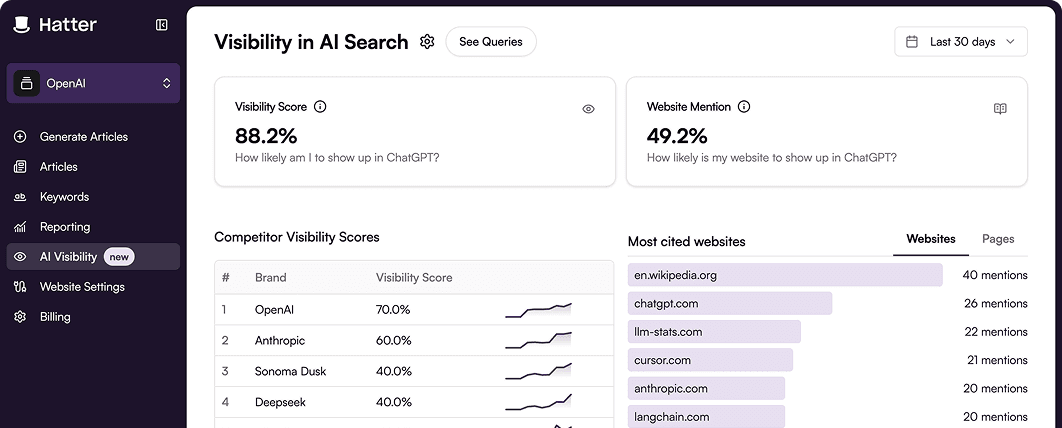The height and width of the screenshot is (428, 1062).
Task: Click the cursor.com citation bar
Action: click(710, 360)
